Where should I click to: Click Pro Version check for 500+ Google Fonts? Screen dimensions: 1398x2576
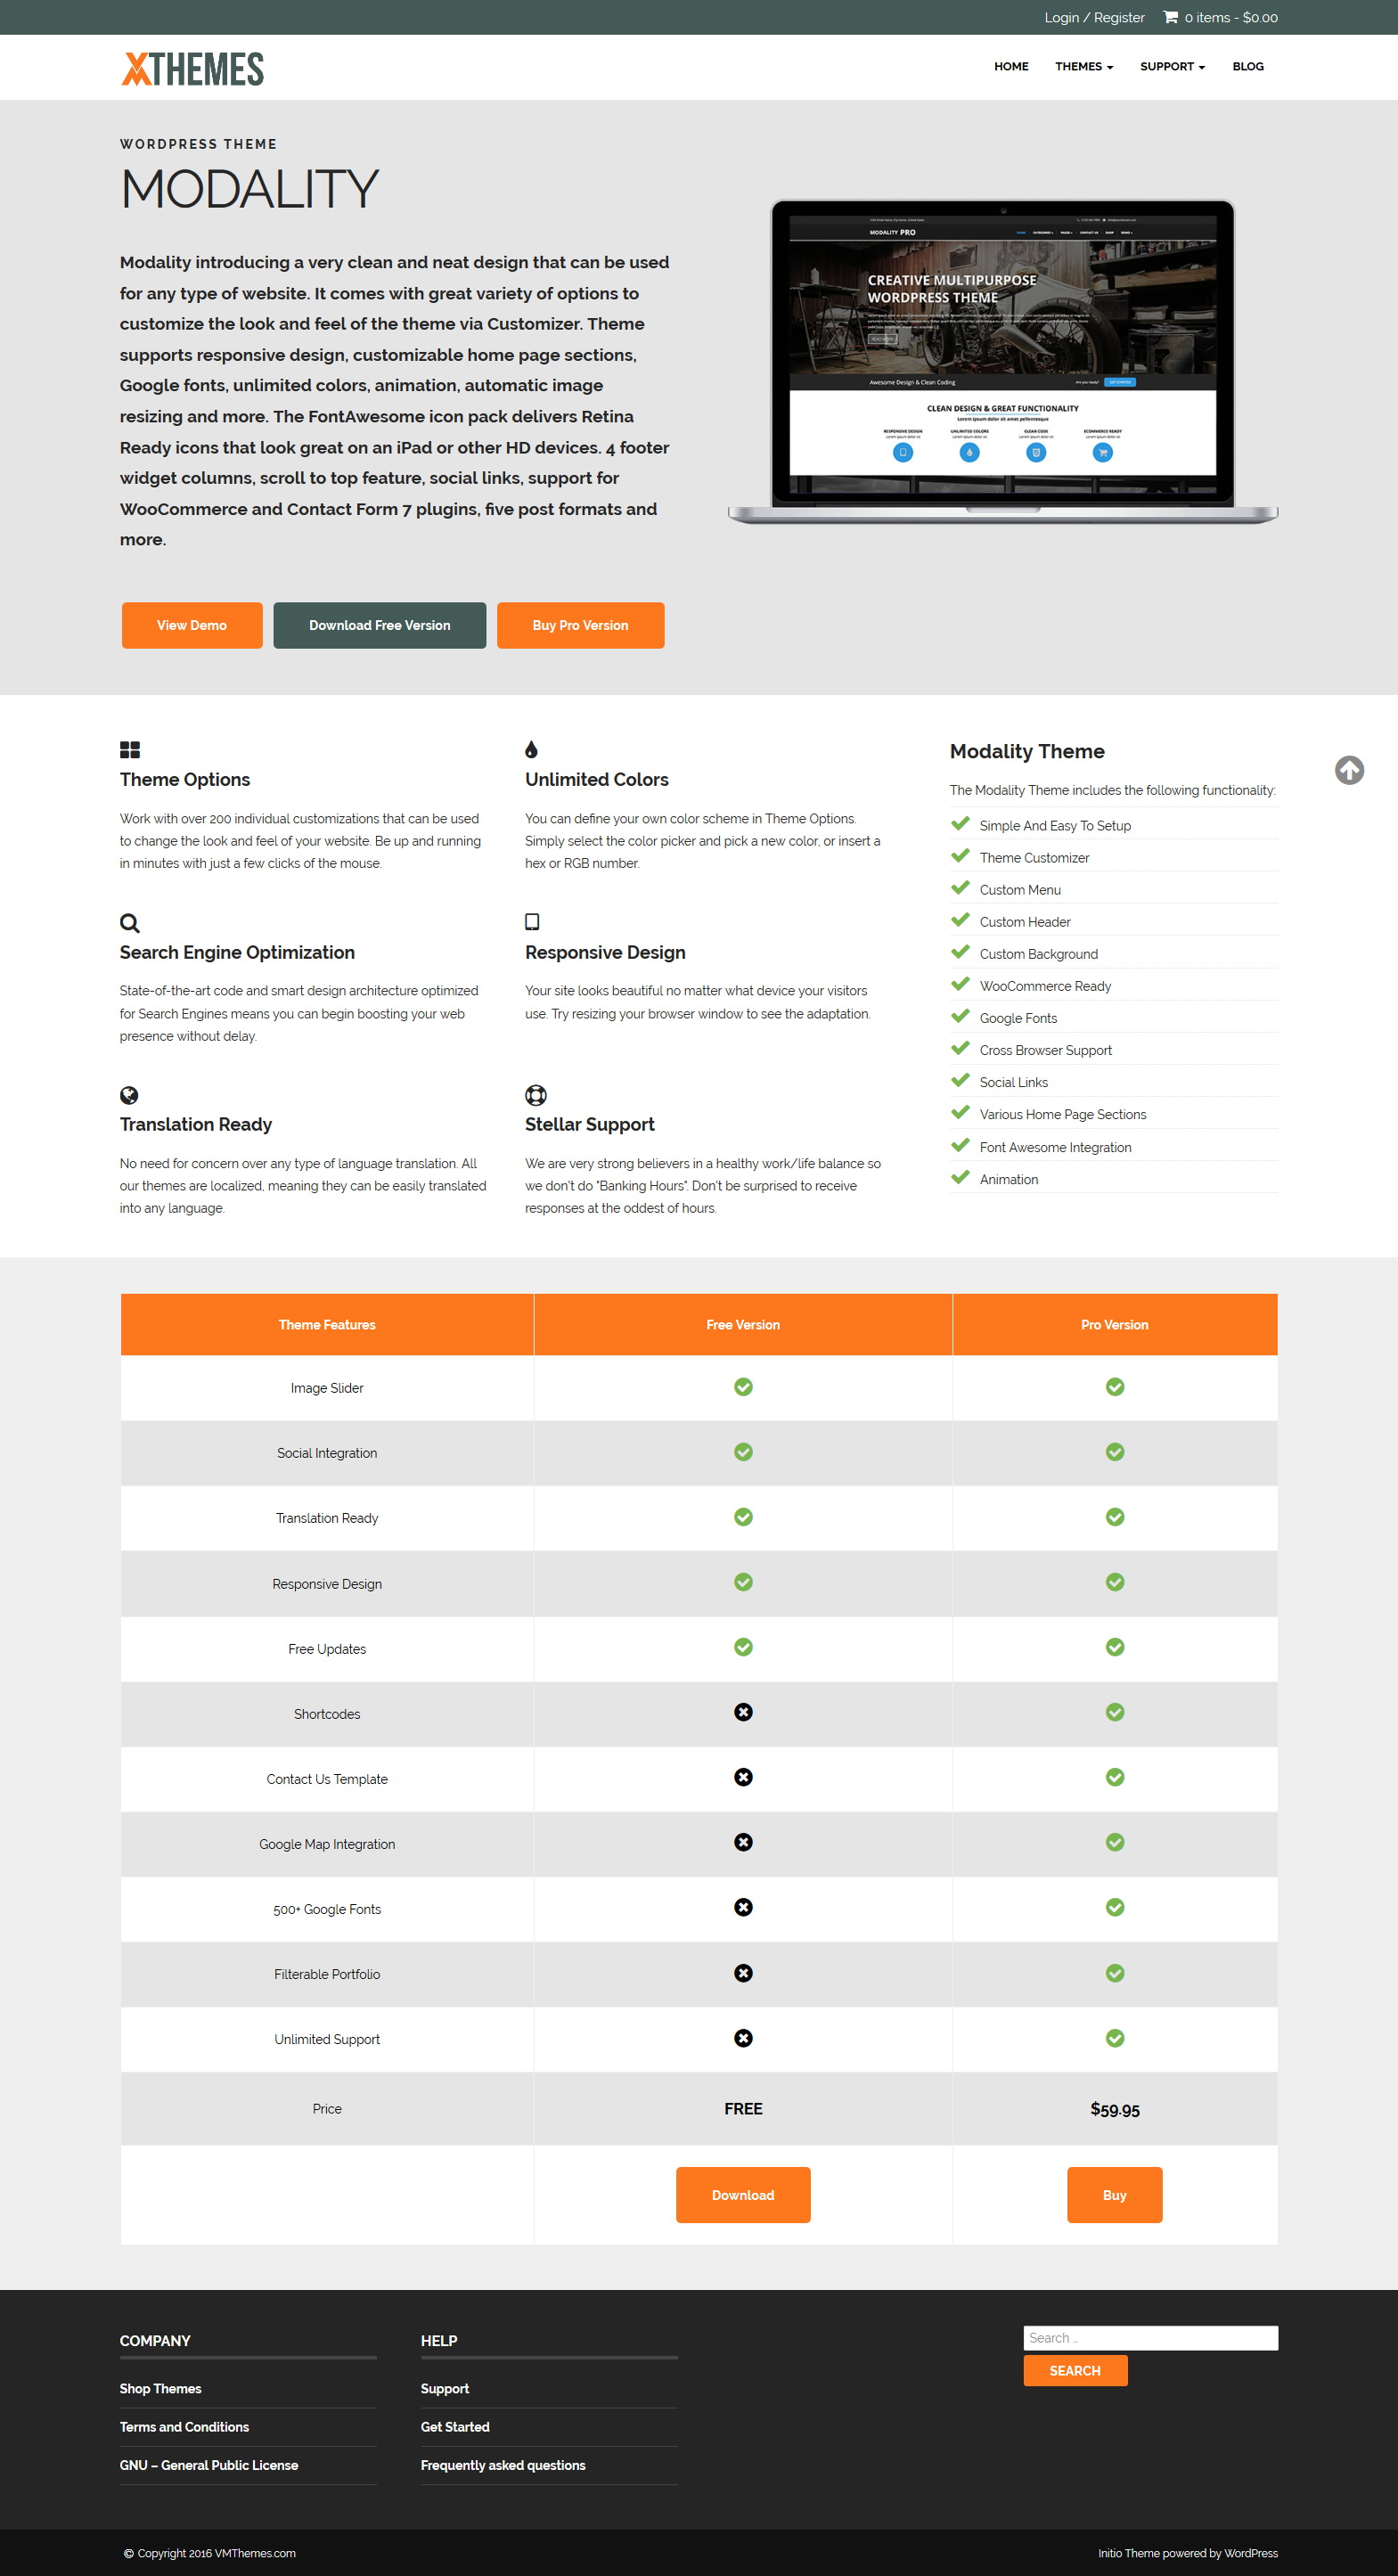pyautogui.click(x=1115, y=1907)
